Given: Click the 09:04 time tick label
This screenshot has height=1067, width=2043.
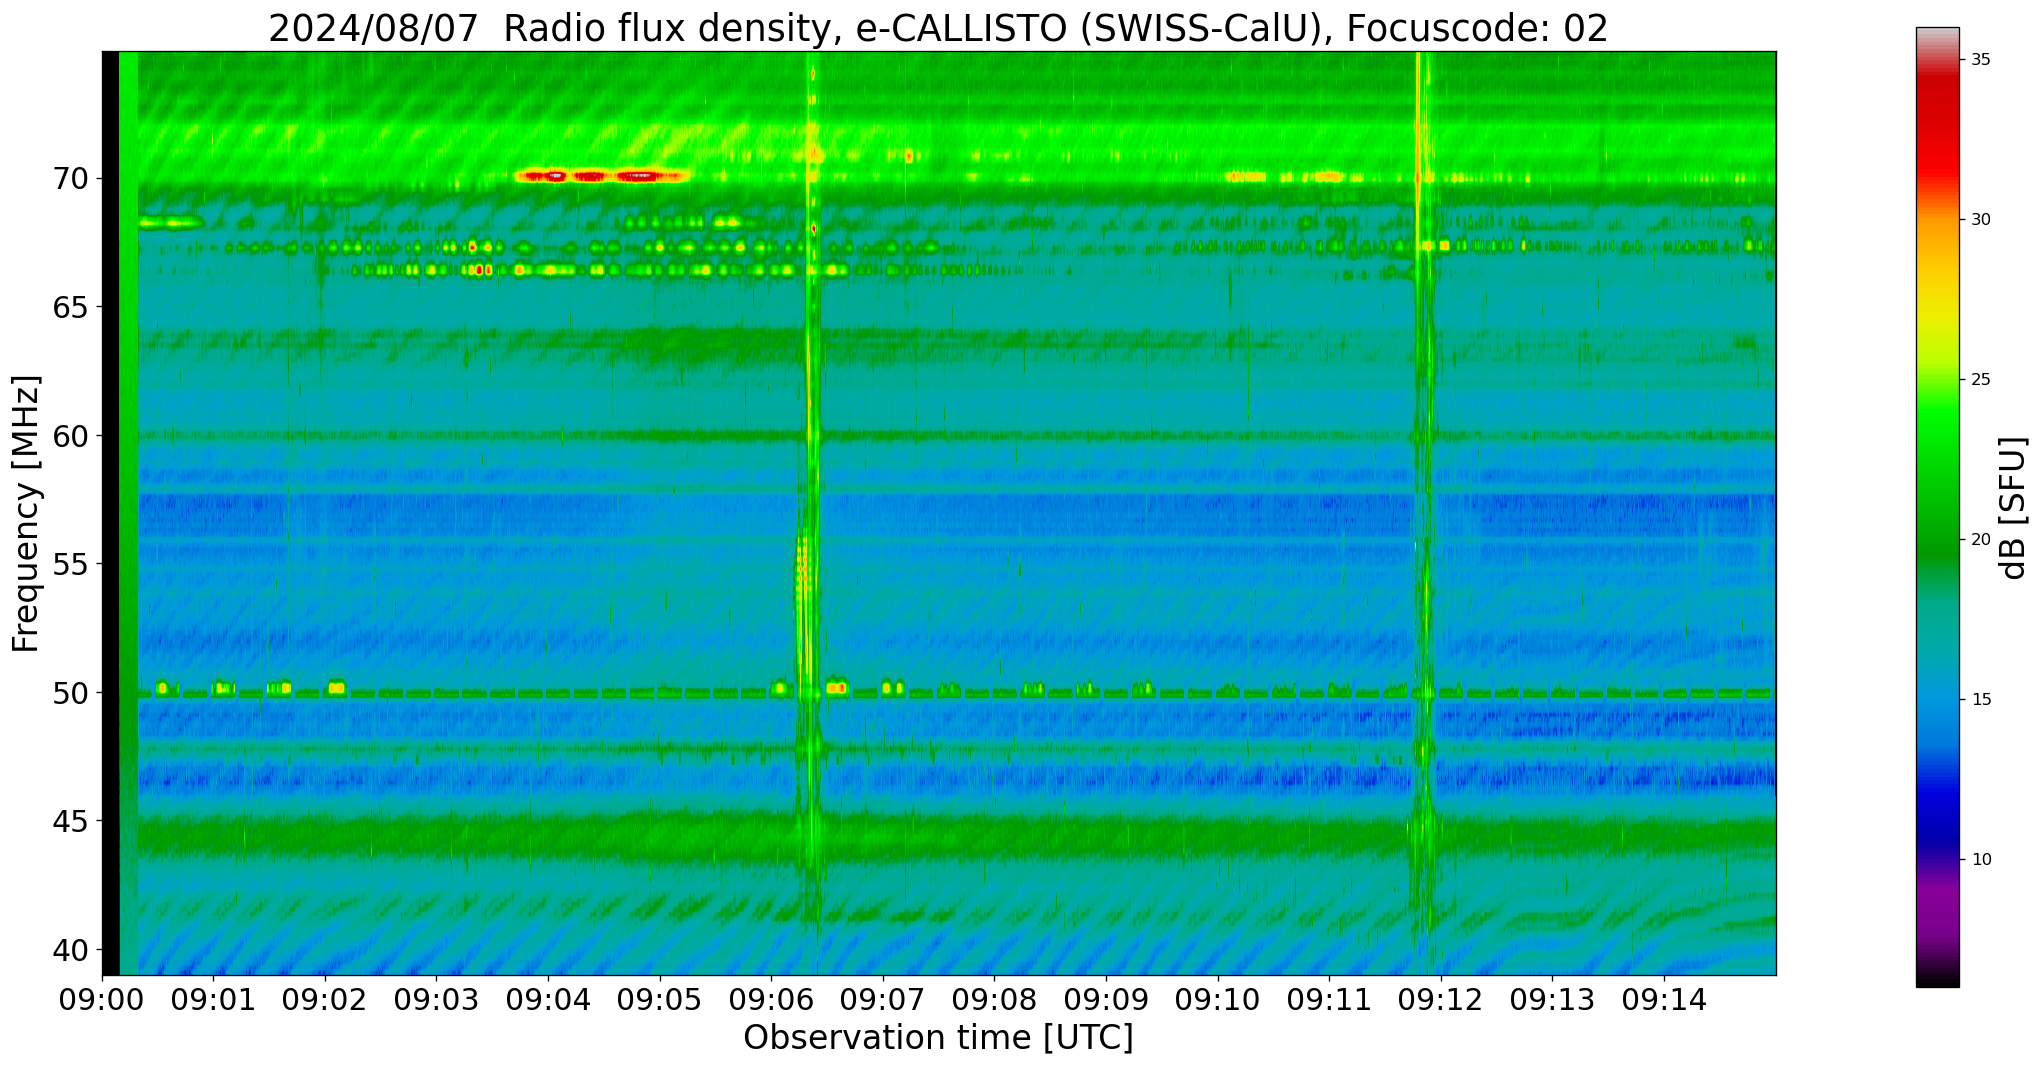Looking at the screenshot, I should pyautogui.click(x=548, y=999).
